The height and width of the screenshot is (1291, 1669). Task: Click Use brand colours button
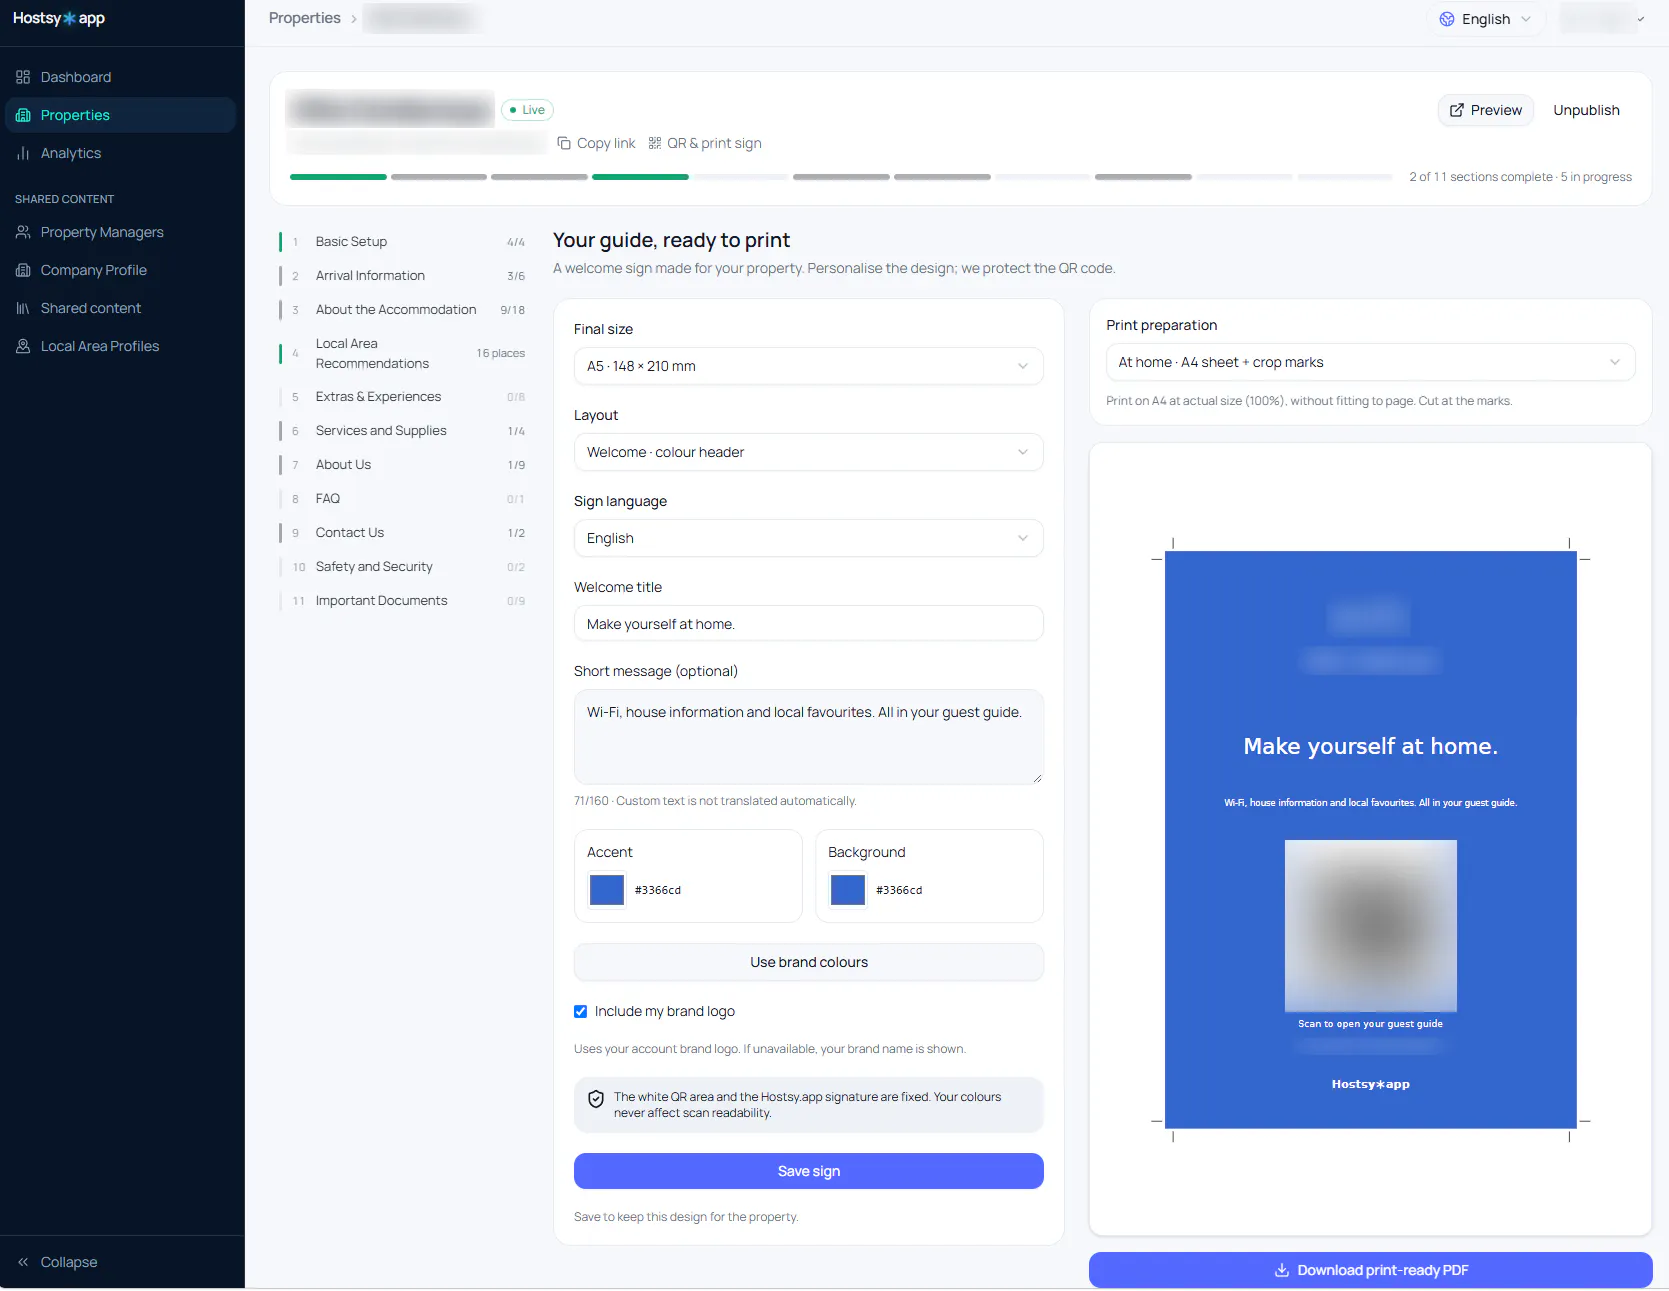[808, 962]
